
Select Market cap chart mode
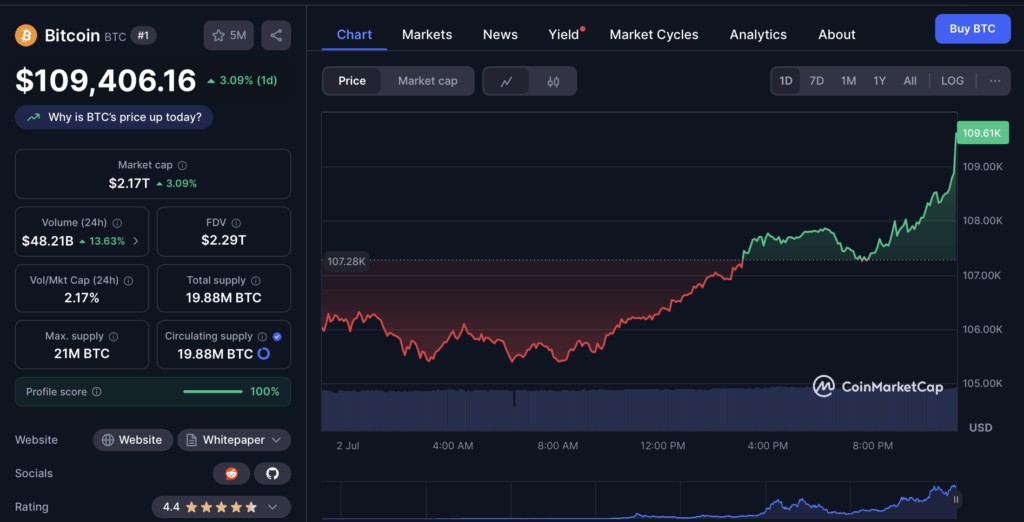point(428,81)
